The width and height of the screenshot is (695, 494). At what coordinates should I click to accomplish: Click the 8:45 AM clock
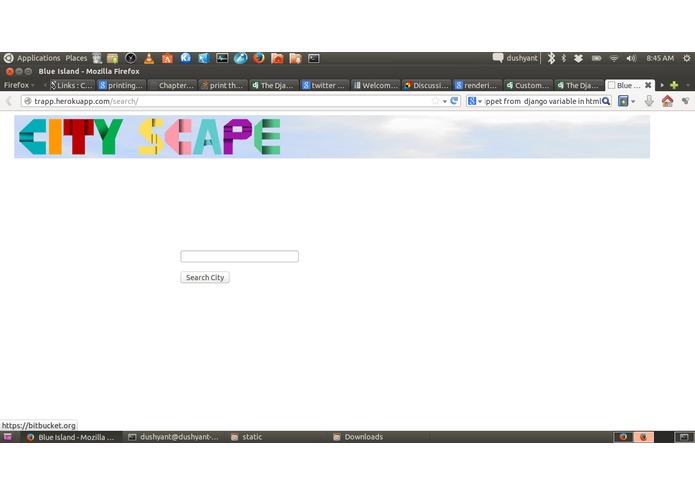coord(660,58)
